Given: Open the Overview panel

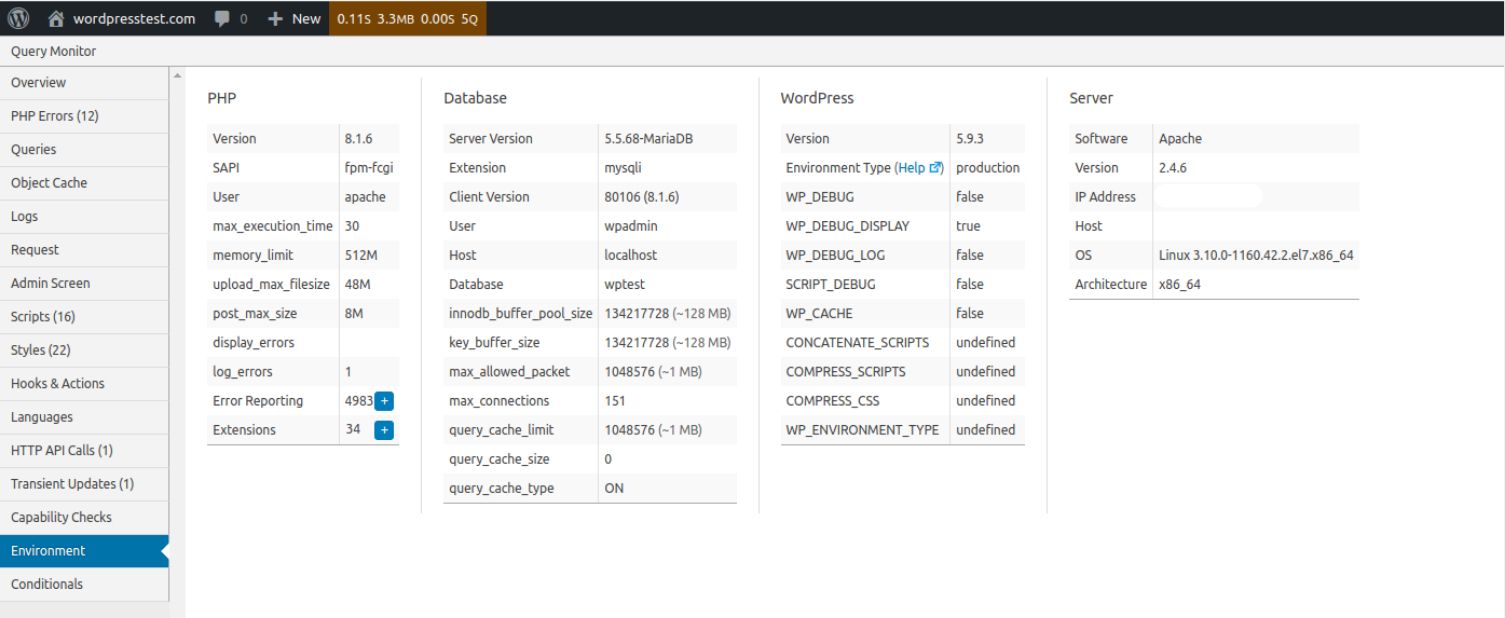Looking at the screenshot, I should click(x=84, y=83).
